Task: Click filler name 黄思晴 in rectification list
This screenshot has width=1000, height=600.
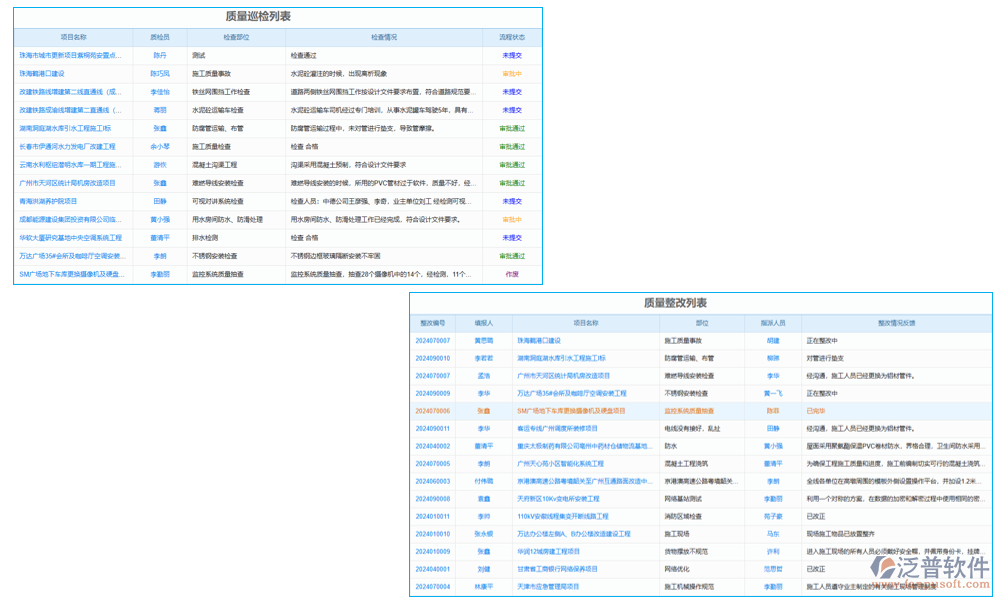Action: click(484, 338)
